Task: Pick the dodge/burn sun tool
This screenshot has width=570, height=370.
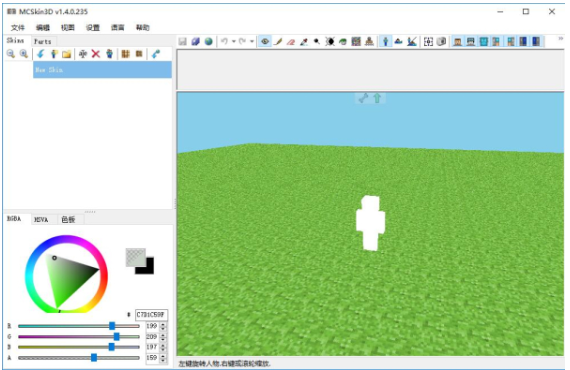Action: [330, 41]
